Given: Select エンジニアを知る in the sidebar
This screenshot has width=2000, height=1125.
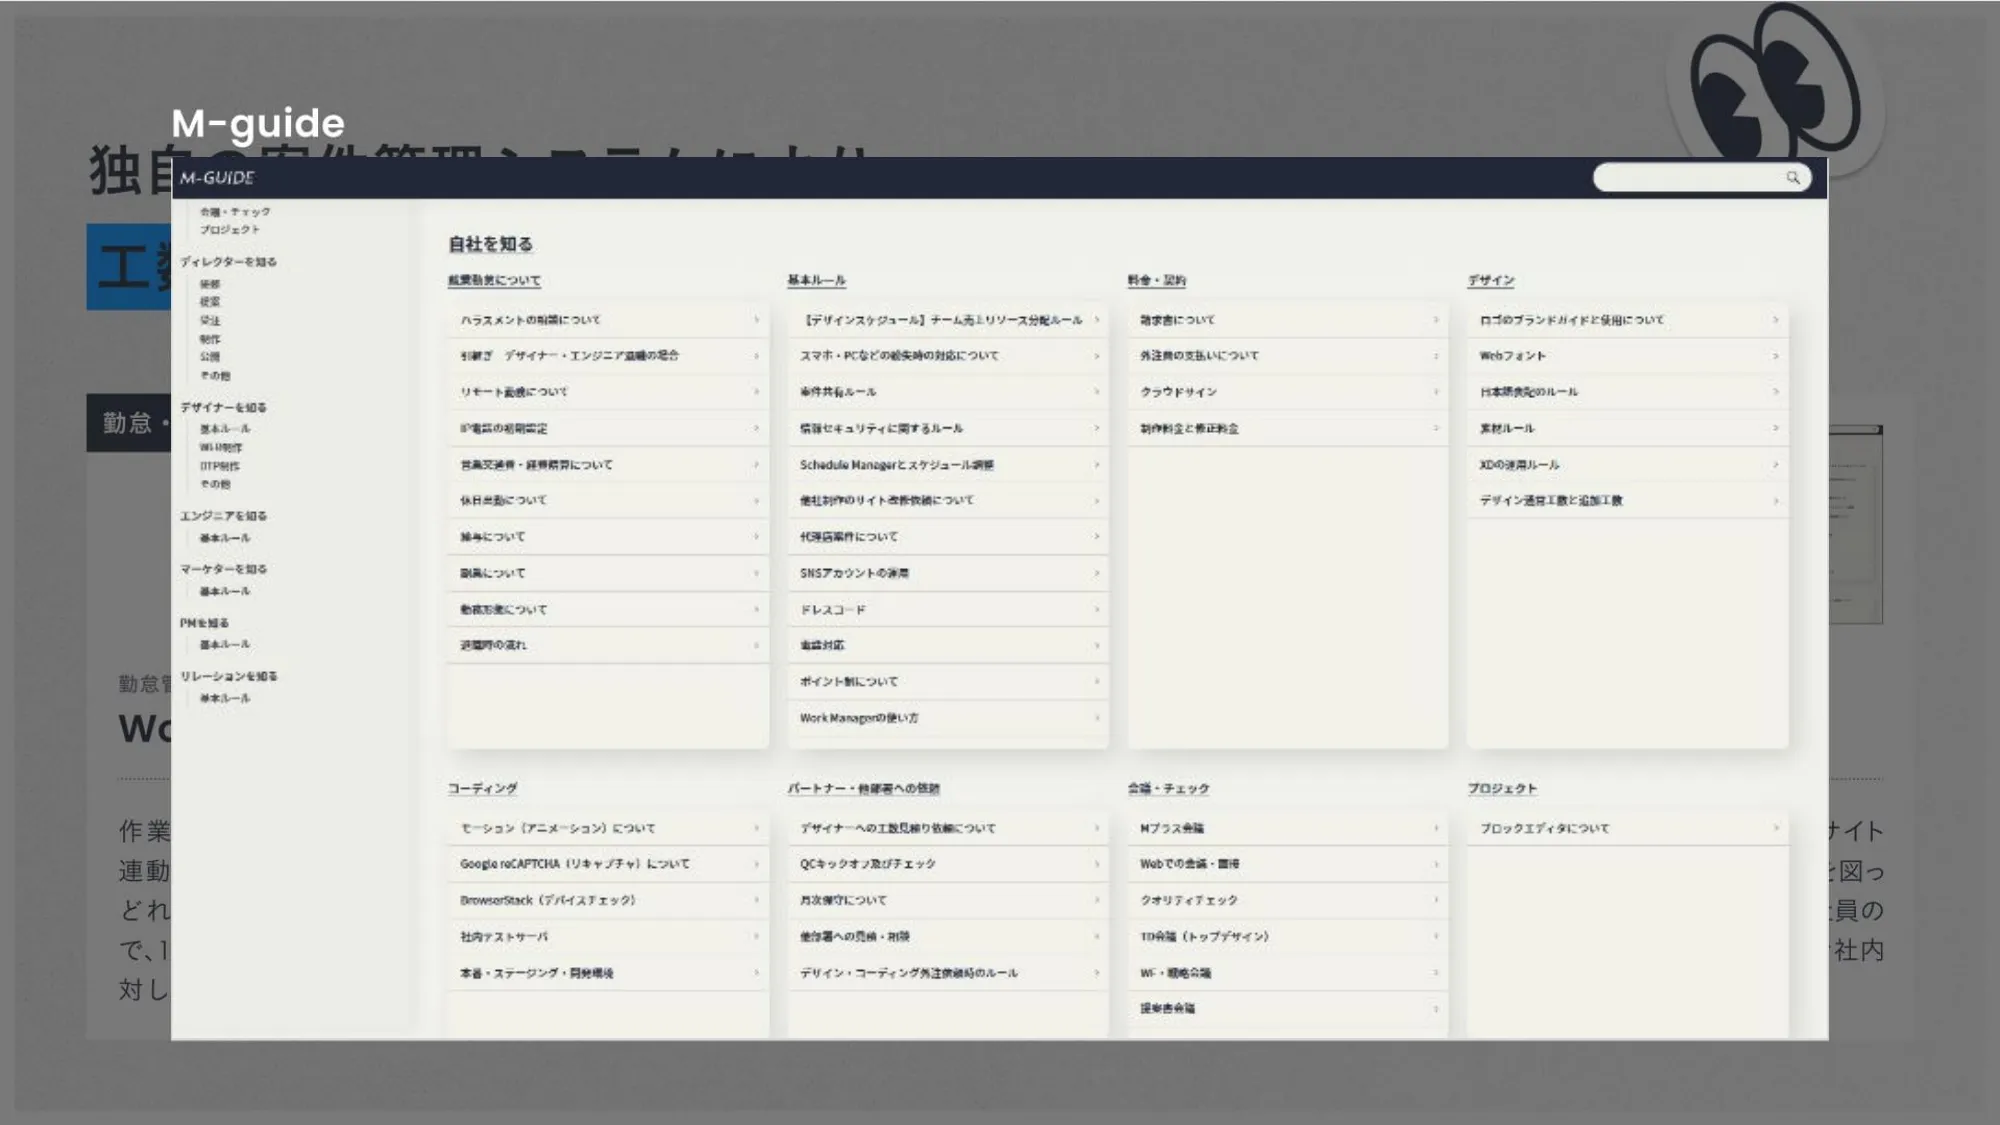Looking at the screenshot, I should [223, 516].
